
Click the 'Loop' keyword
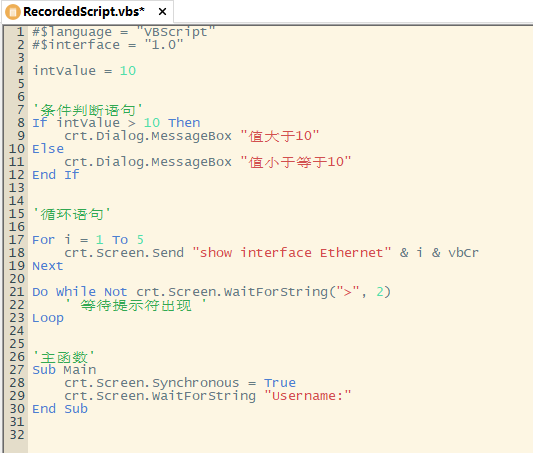pyautogui.click(x=48, y=318)
